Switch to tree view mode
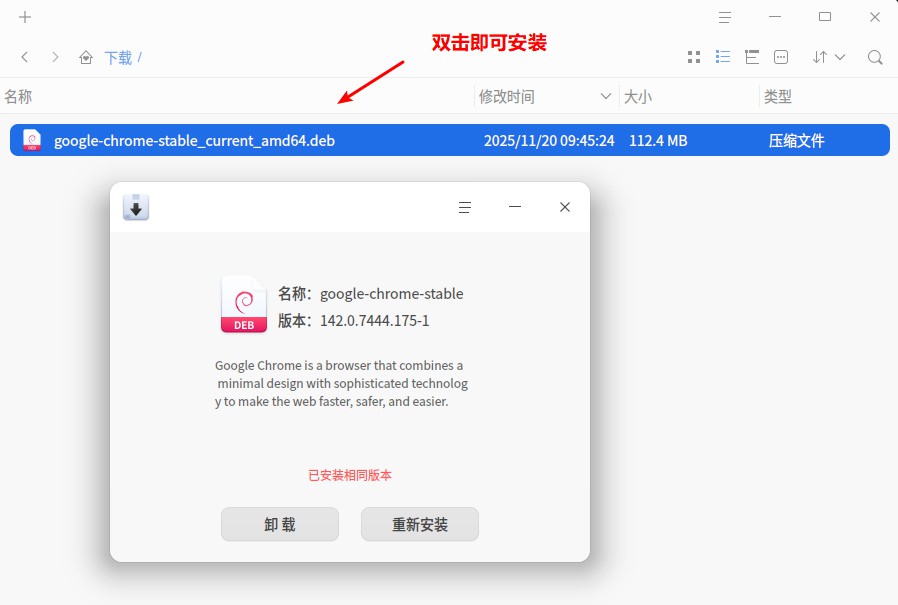The width and height of the screenshot is (898, 605). [x=752, y=57]
